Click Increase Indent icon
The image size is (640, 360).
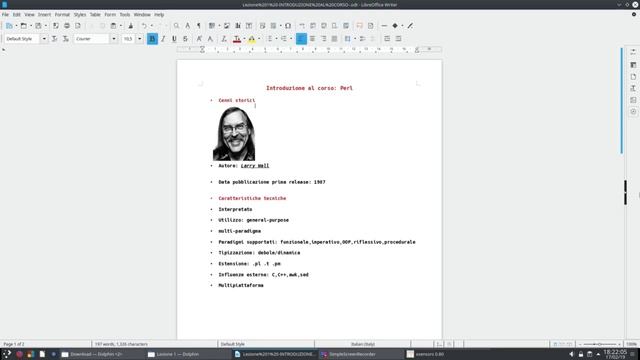(x=387, y=39)
